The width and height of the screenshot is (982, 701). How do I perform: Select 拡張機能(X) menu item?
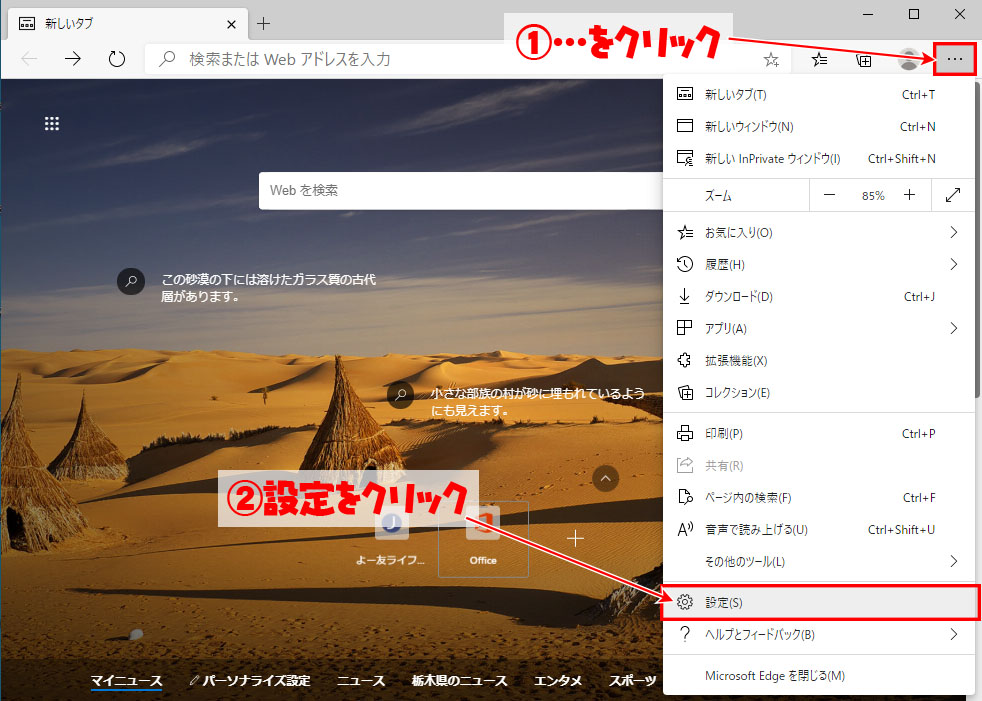(817, 360)
